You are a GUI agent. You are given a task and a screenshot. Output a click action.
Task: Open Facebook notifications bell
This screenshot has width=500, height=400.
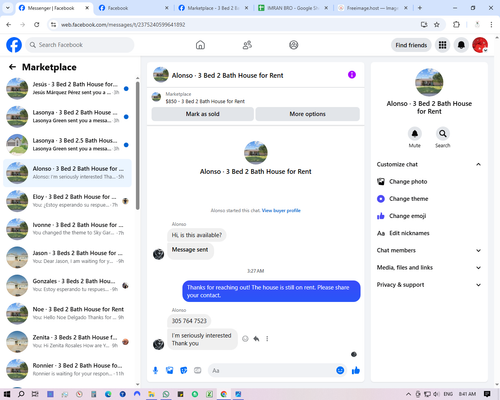click(x=461, y=45)
